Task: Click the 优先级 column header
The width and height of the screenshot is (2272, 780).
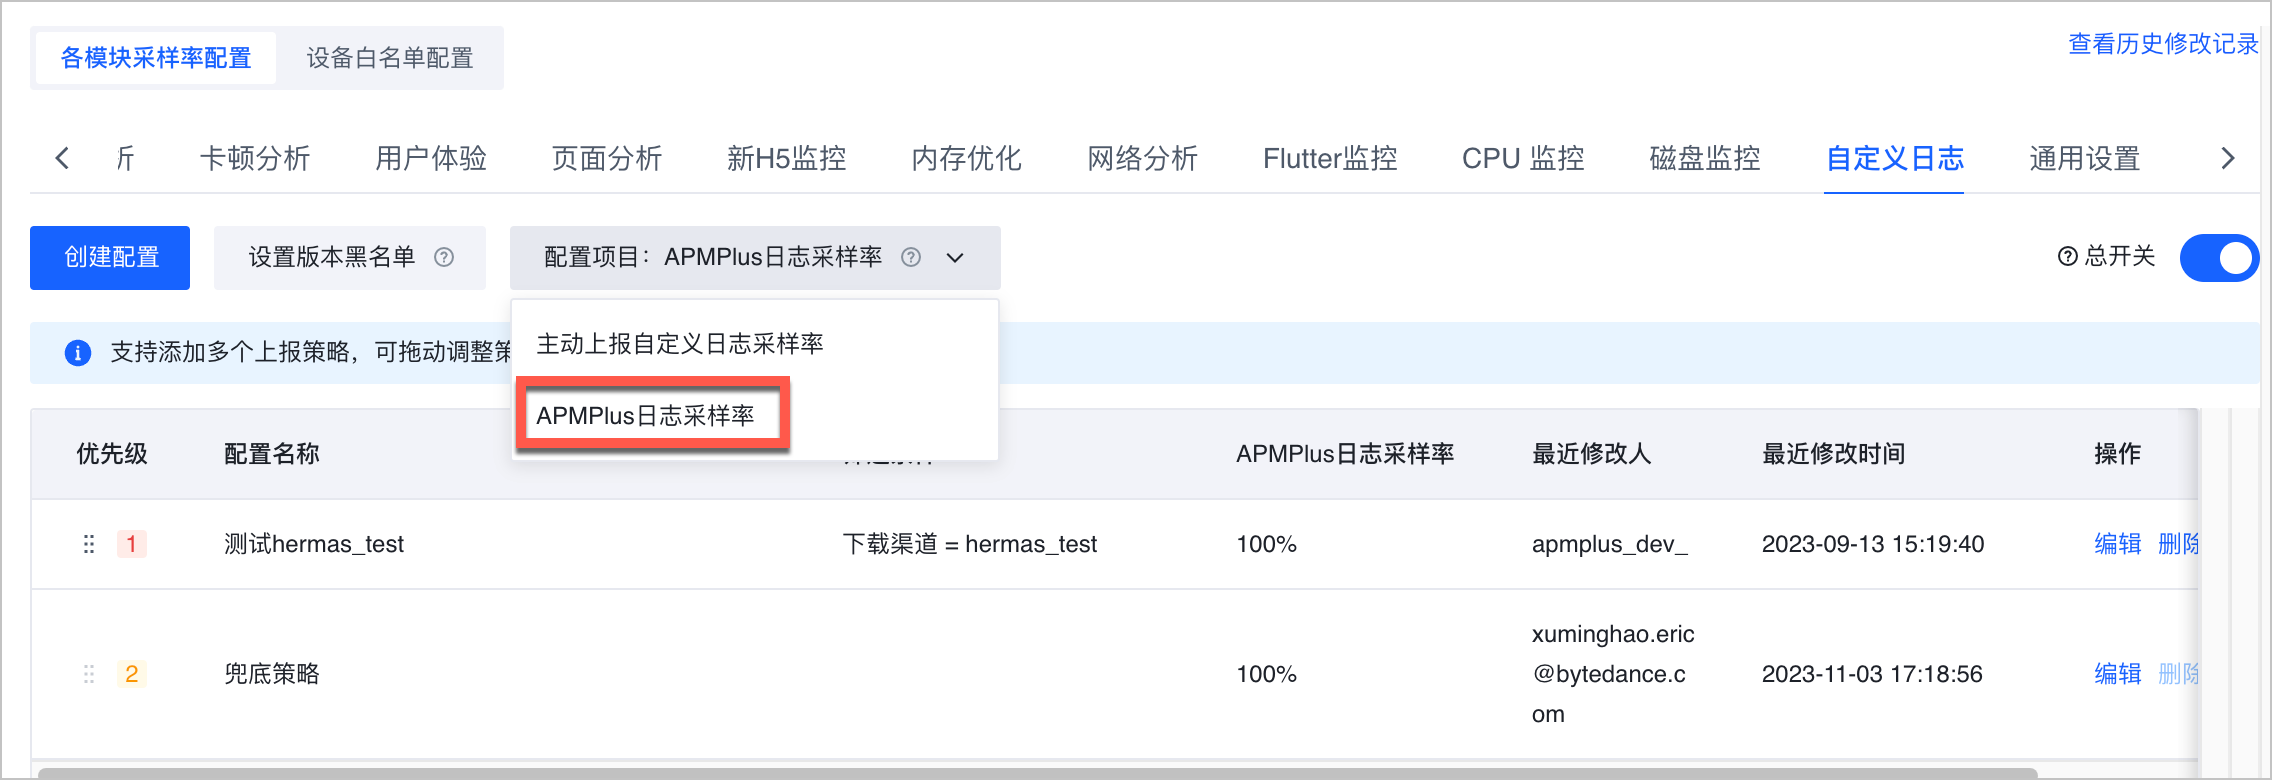Action: point(112,454)
